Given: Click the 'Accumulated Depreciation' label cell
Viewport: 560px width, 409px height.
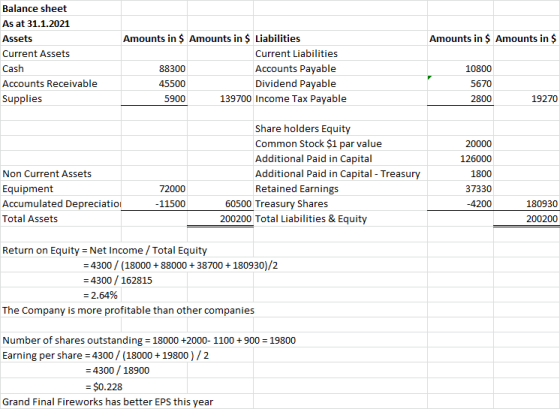Looking at the screenshot, I should pos(61,204).
